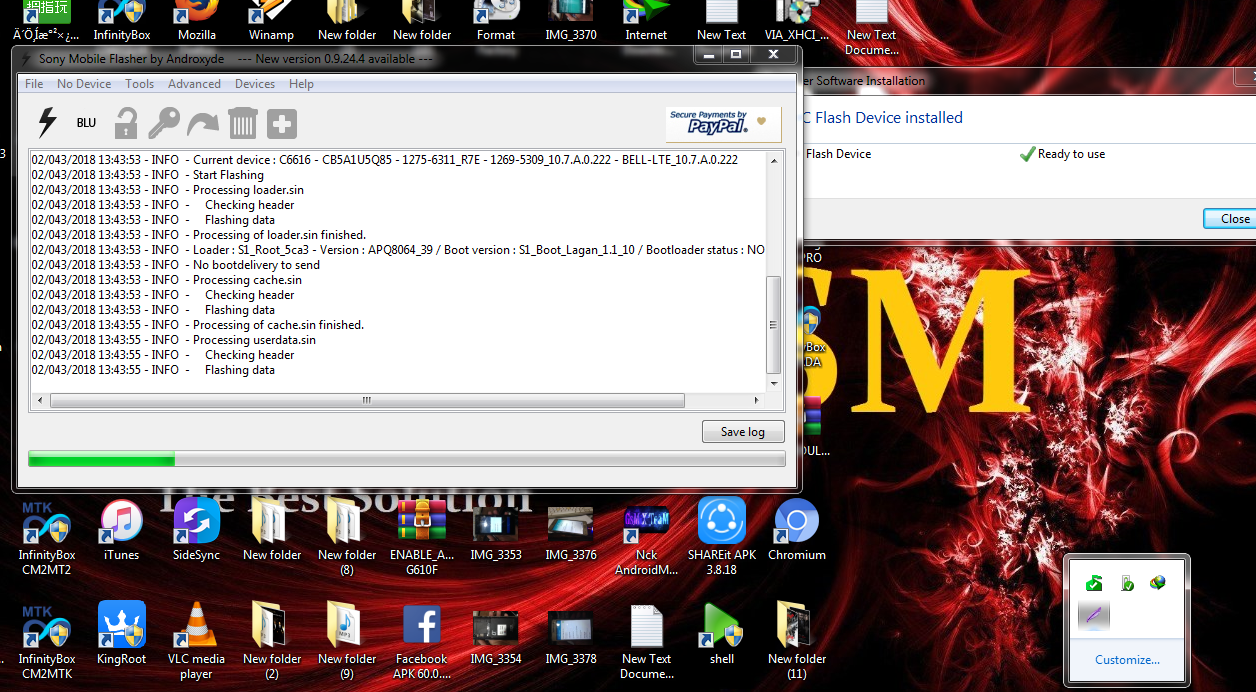Open the InfinityBox CM2MTK shortcut

tap(47, 640)
